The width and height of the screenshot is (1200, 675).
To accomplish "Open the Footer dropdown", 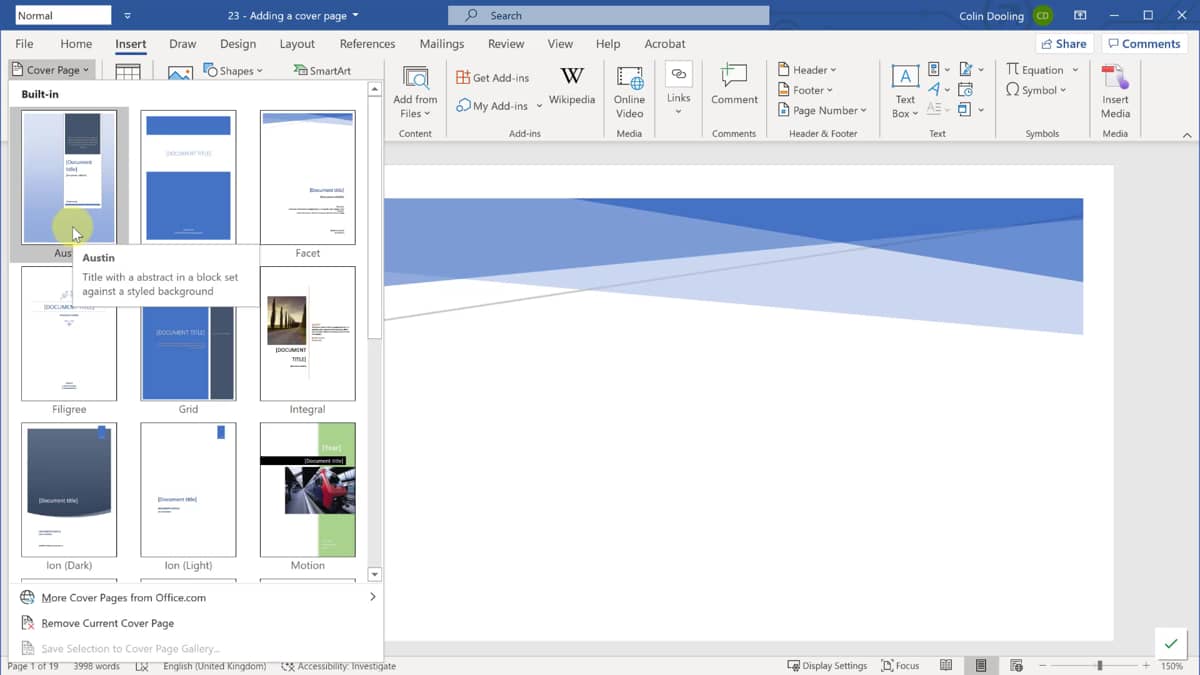I will coord(806,90).
